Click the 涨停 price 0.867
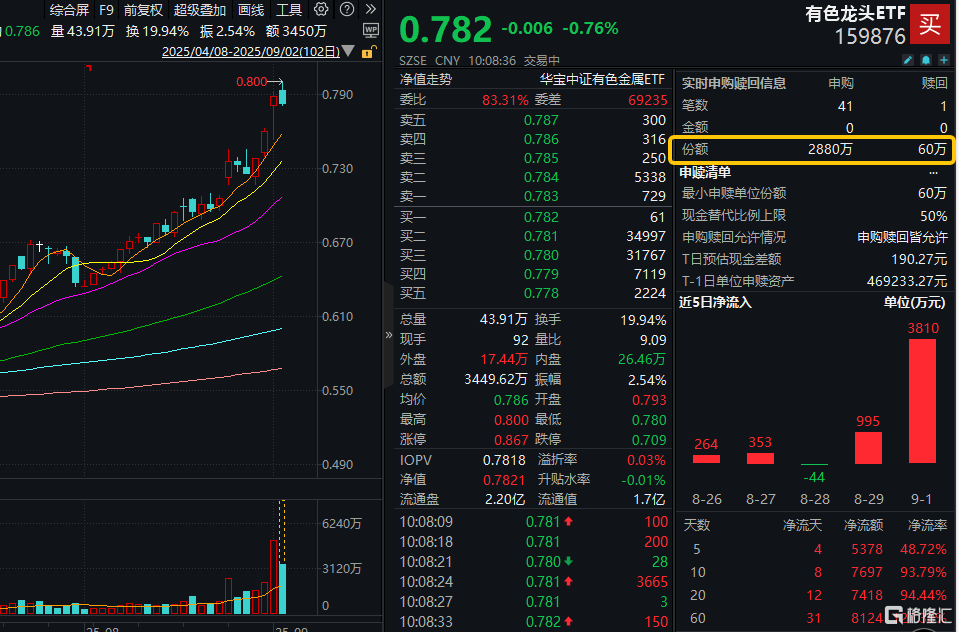The height and width of the screenshot is (632, 959). 511,440
